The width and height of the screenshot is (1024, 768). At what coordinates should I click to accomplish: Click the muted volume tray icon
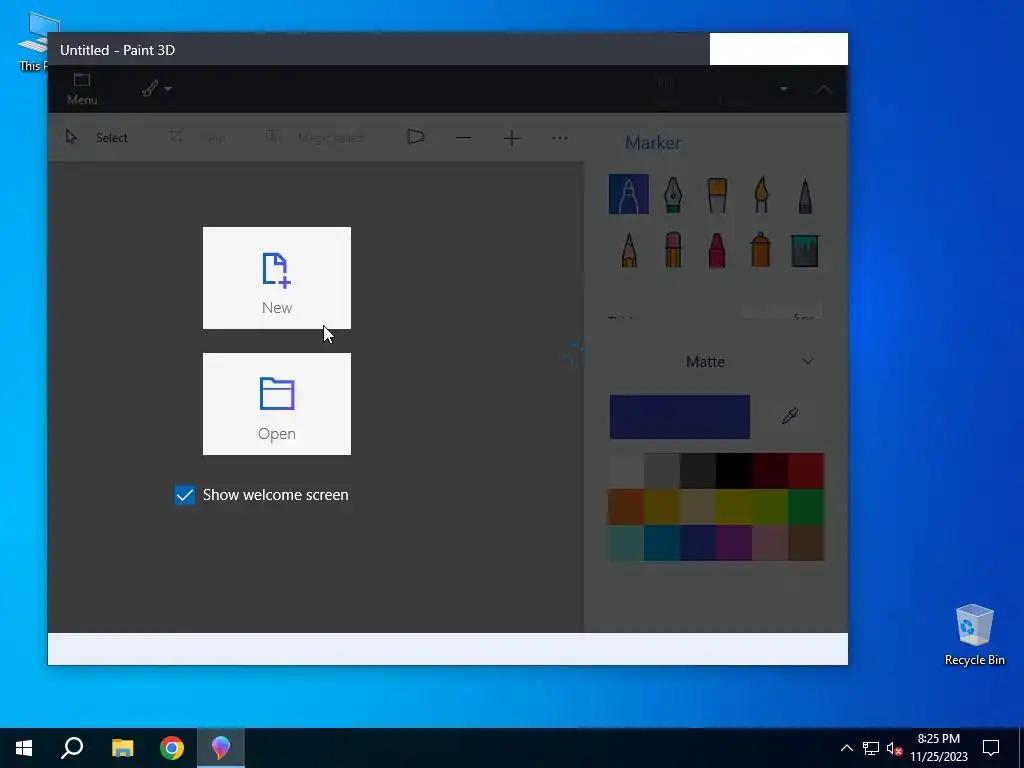click(x=894, y=748)
